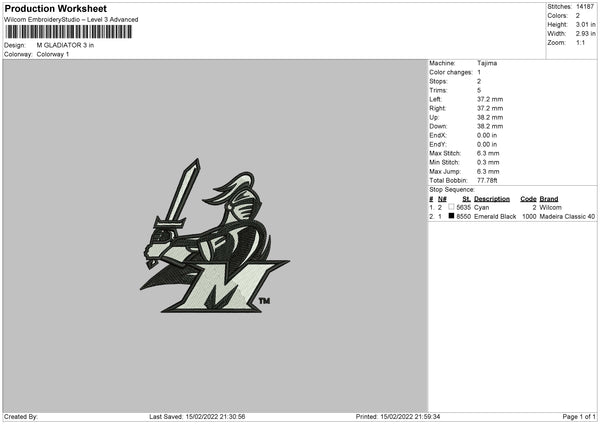The image size is (600, 424).
Task: Click the Production Worksheet title
Action: pyautogui.click(x=55, y=8)
